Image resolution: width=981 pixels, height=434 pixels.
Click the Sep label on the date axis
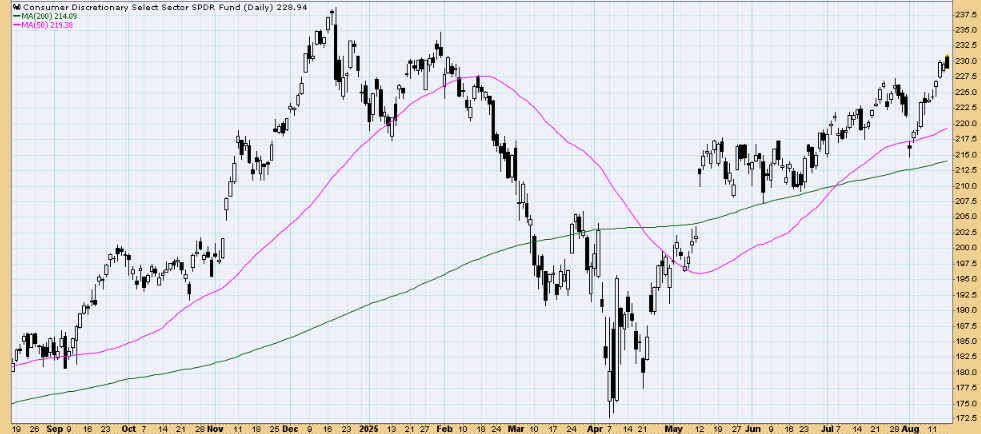(x=54, y=430)
